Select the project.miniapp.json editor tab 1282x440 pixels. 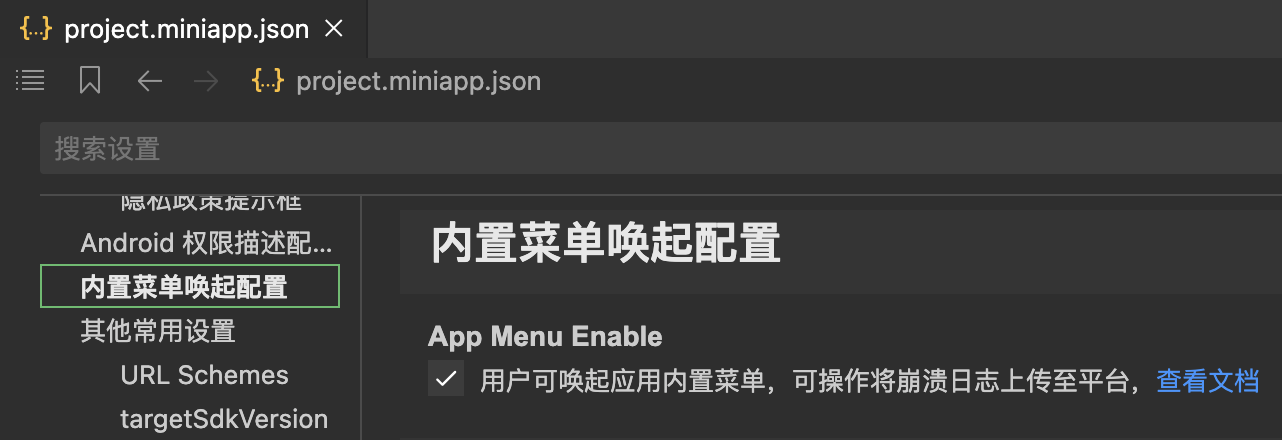click(184, 29)
